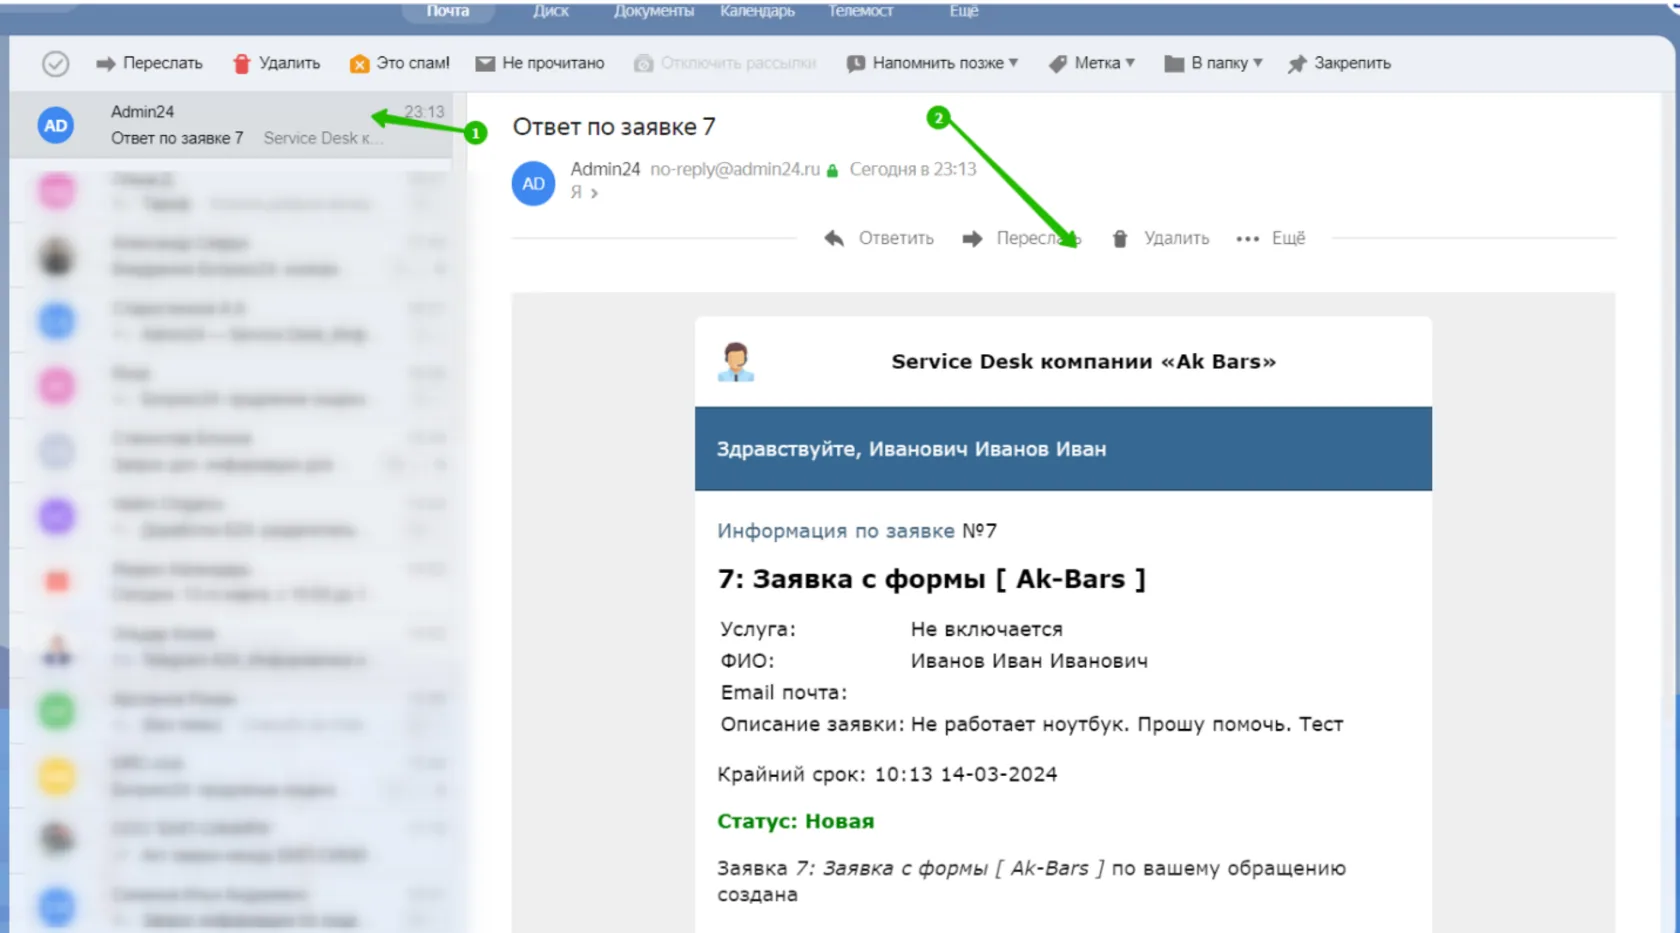Screen dimensions: 1680x933
Task: Open the Ещё menu in top navigation
Action: coord(963,11)
